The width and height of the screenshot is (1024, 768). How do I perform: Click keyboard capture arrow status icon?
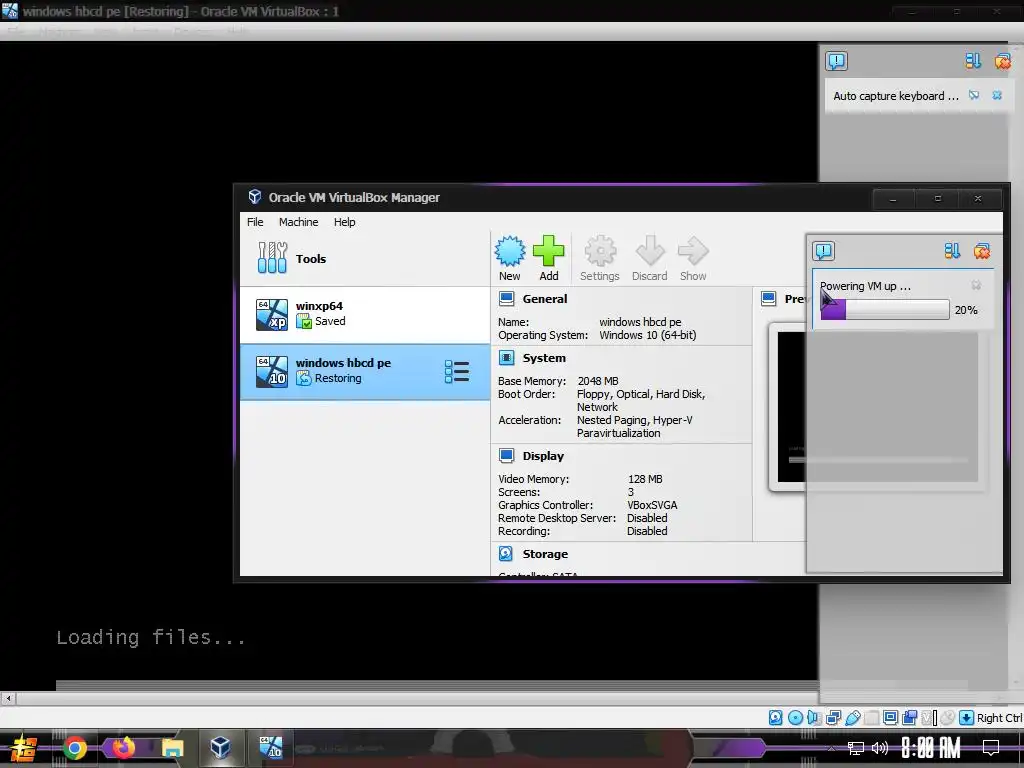967,718
